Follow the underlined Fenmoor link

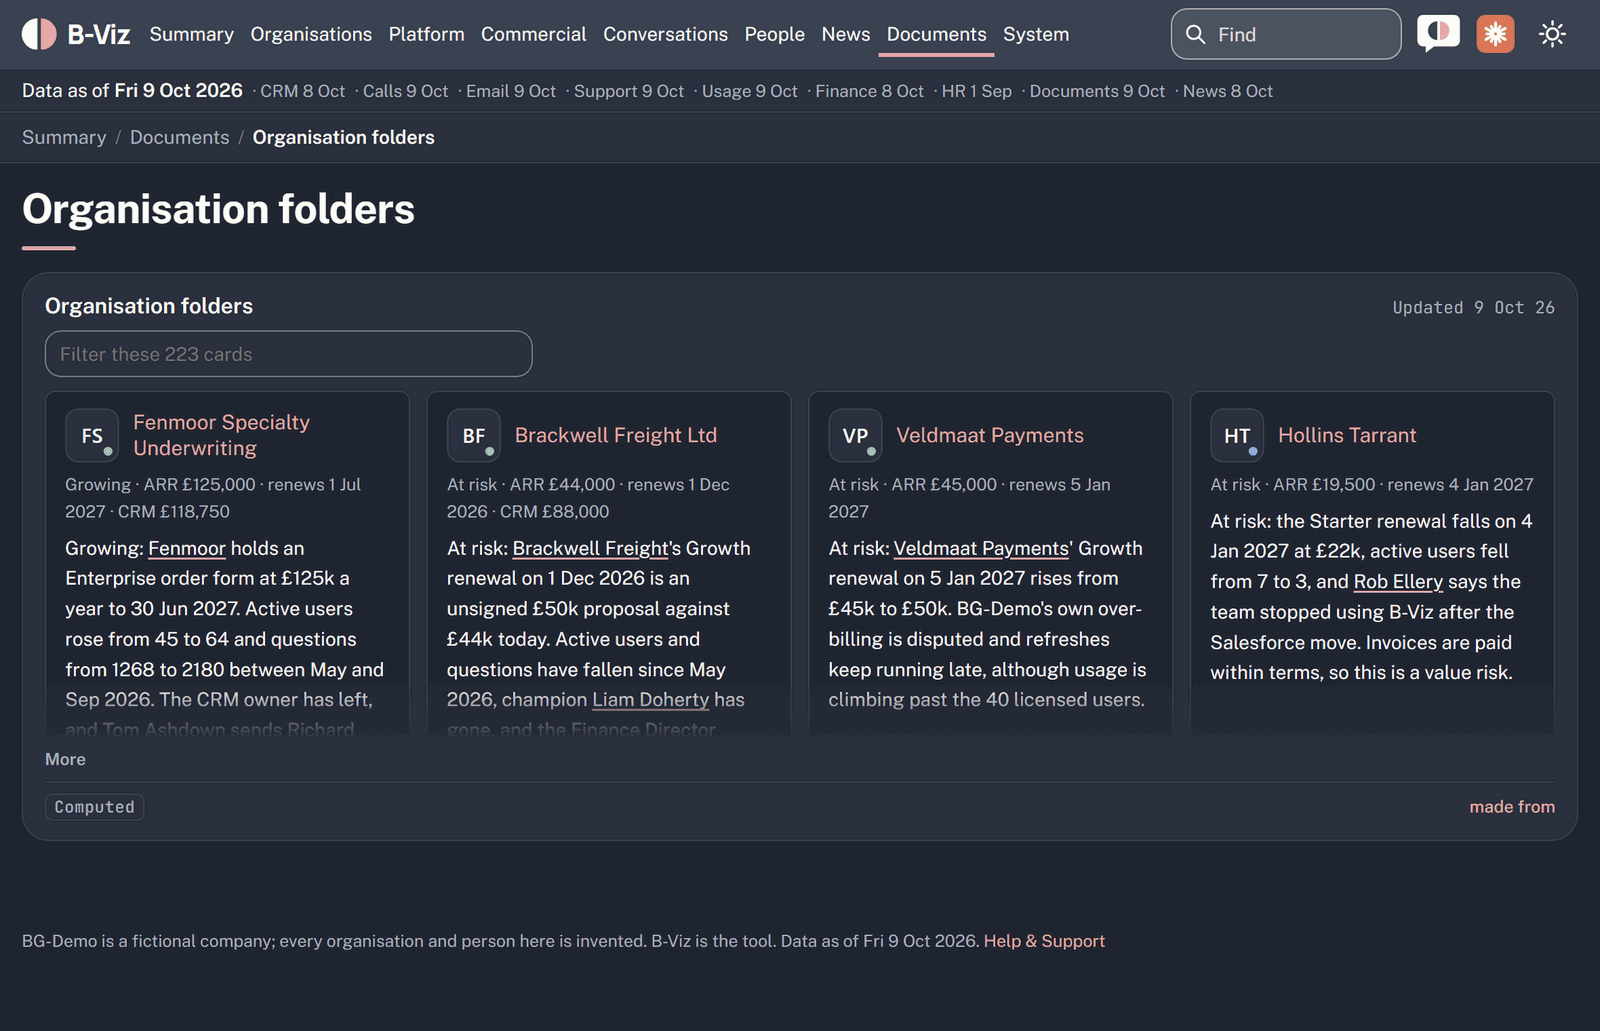(187, 548)
